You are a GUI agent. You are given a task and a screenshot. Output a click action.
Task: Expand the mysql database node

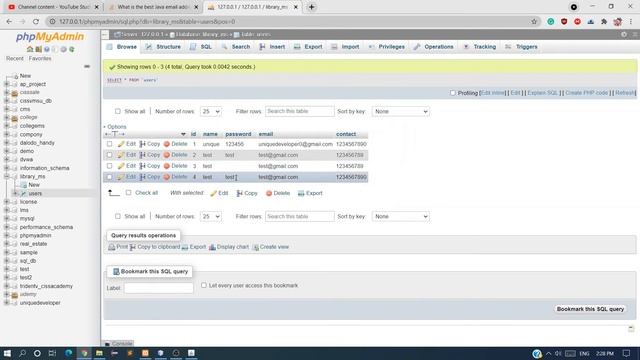pos(7,219)
